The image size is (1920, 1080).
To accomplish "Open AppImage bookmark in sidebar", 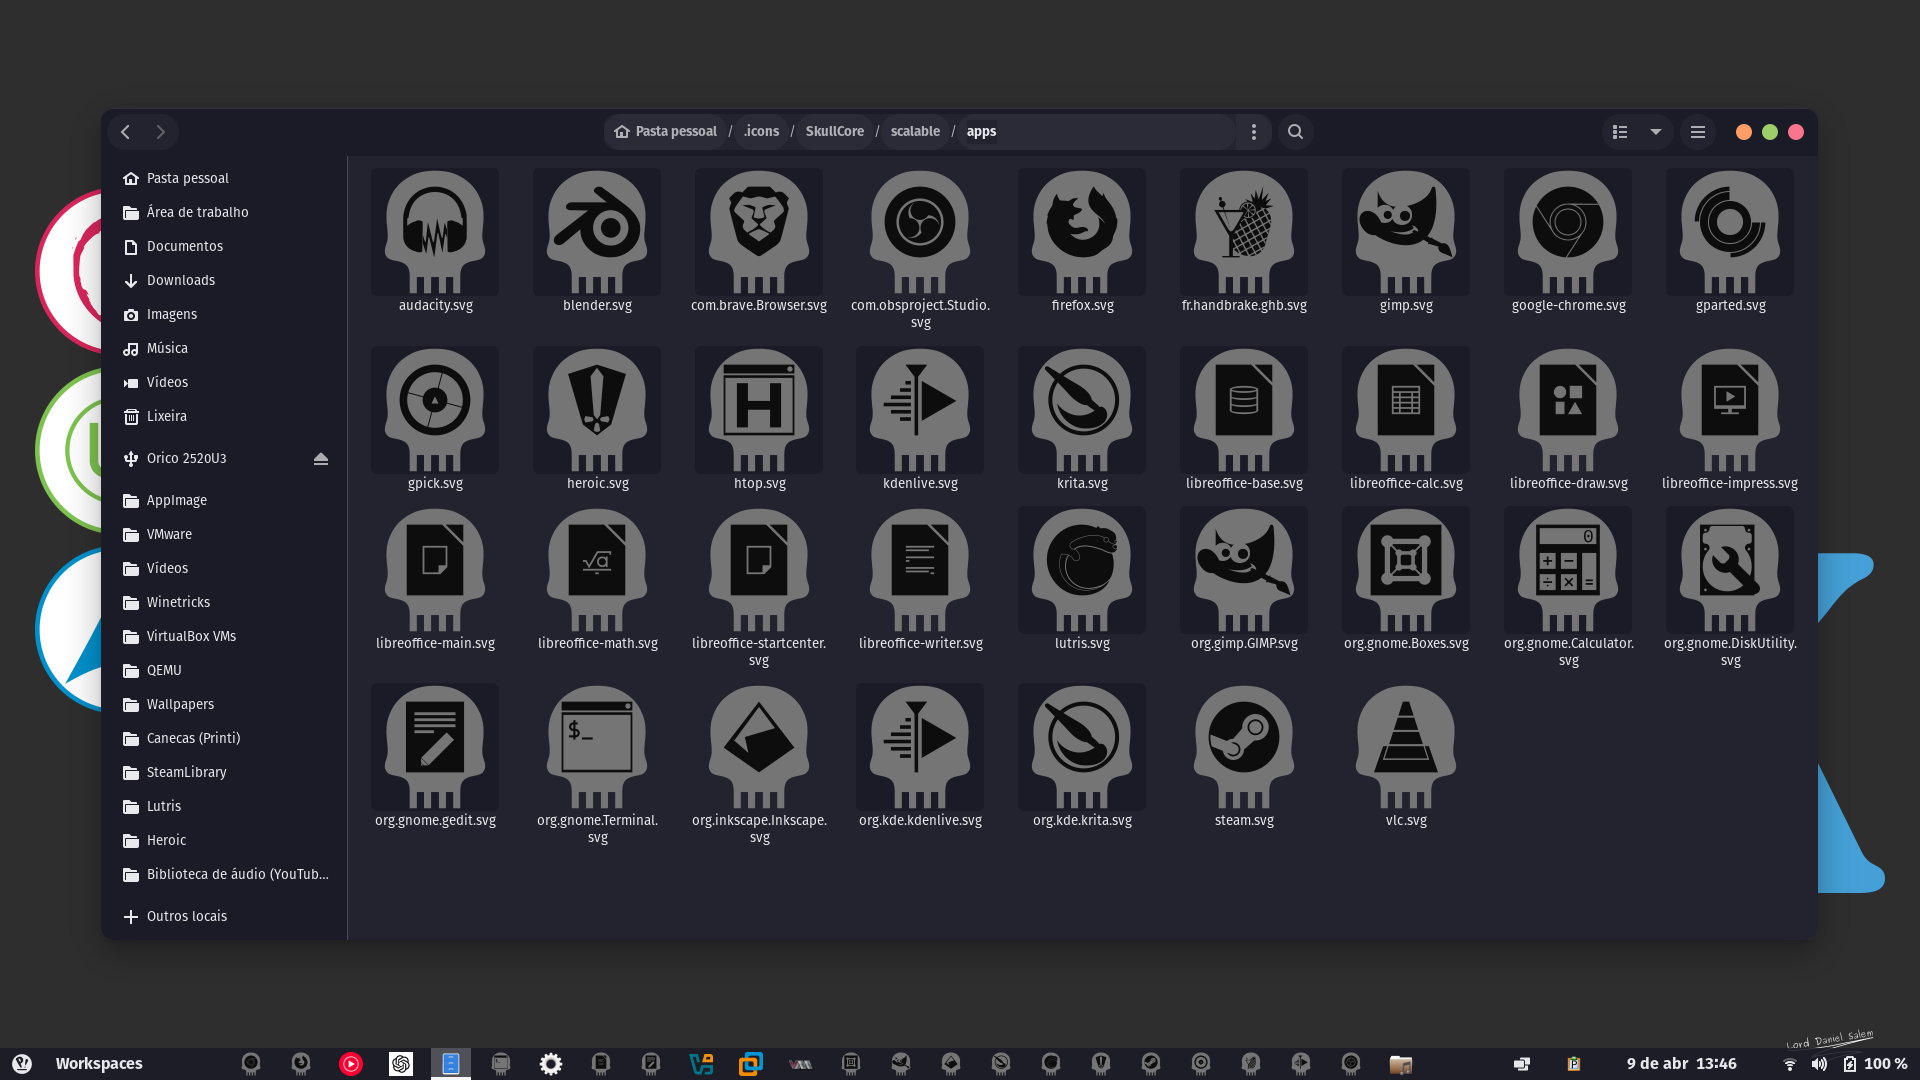I will point(225,500).
